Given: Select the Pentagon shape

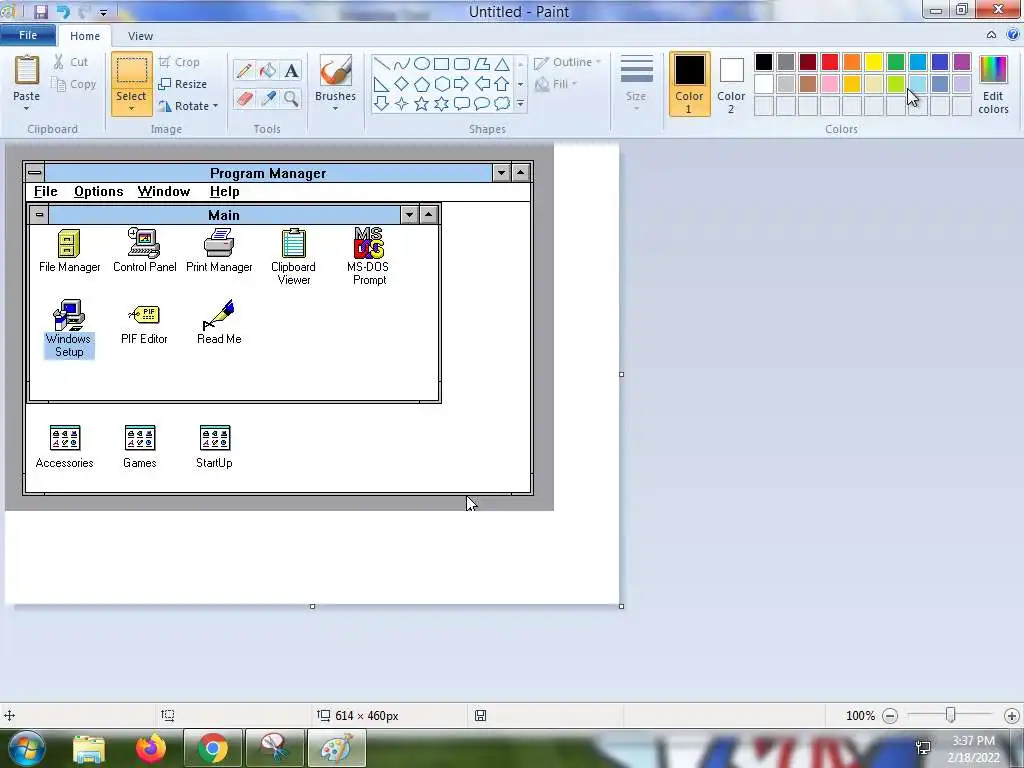Looking at the screenshot, I should [x=422, y=84].
